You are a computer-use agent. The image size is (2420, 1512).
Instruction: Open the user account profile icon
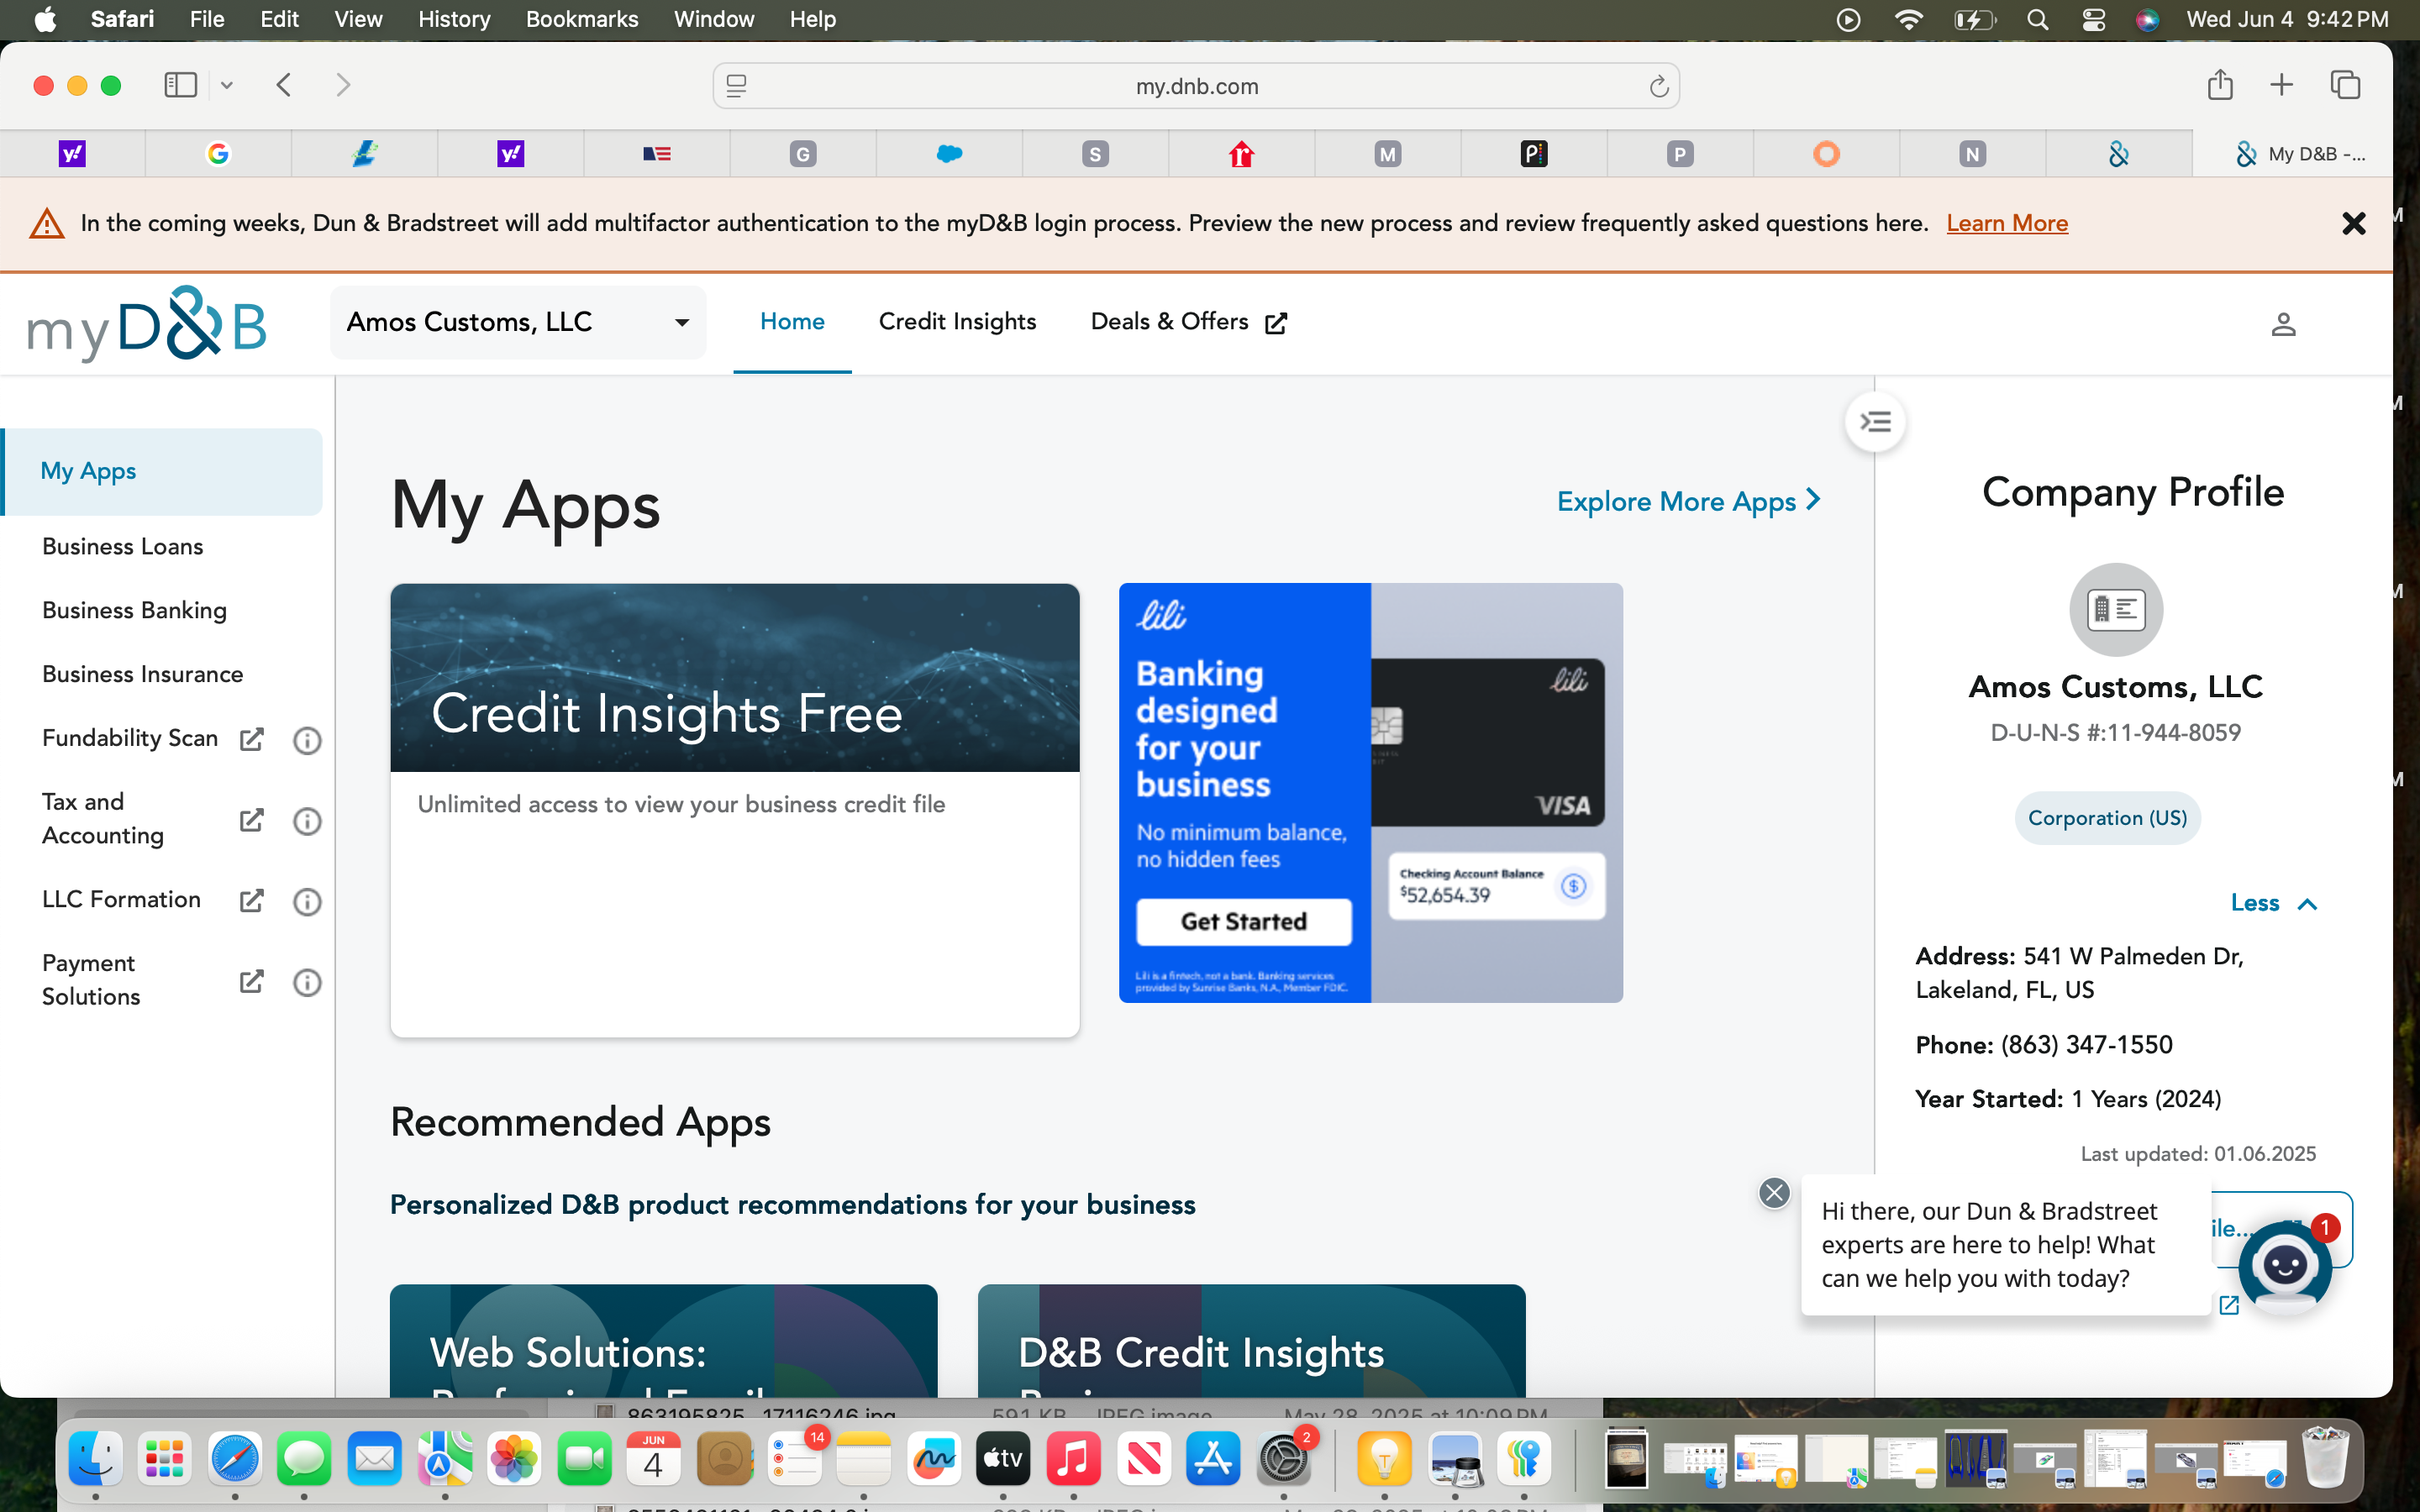tap(2282, 324)
